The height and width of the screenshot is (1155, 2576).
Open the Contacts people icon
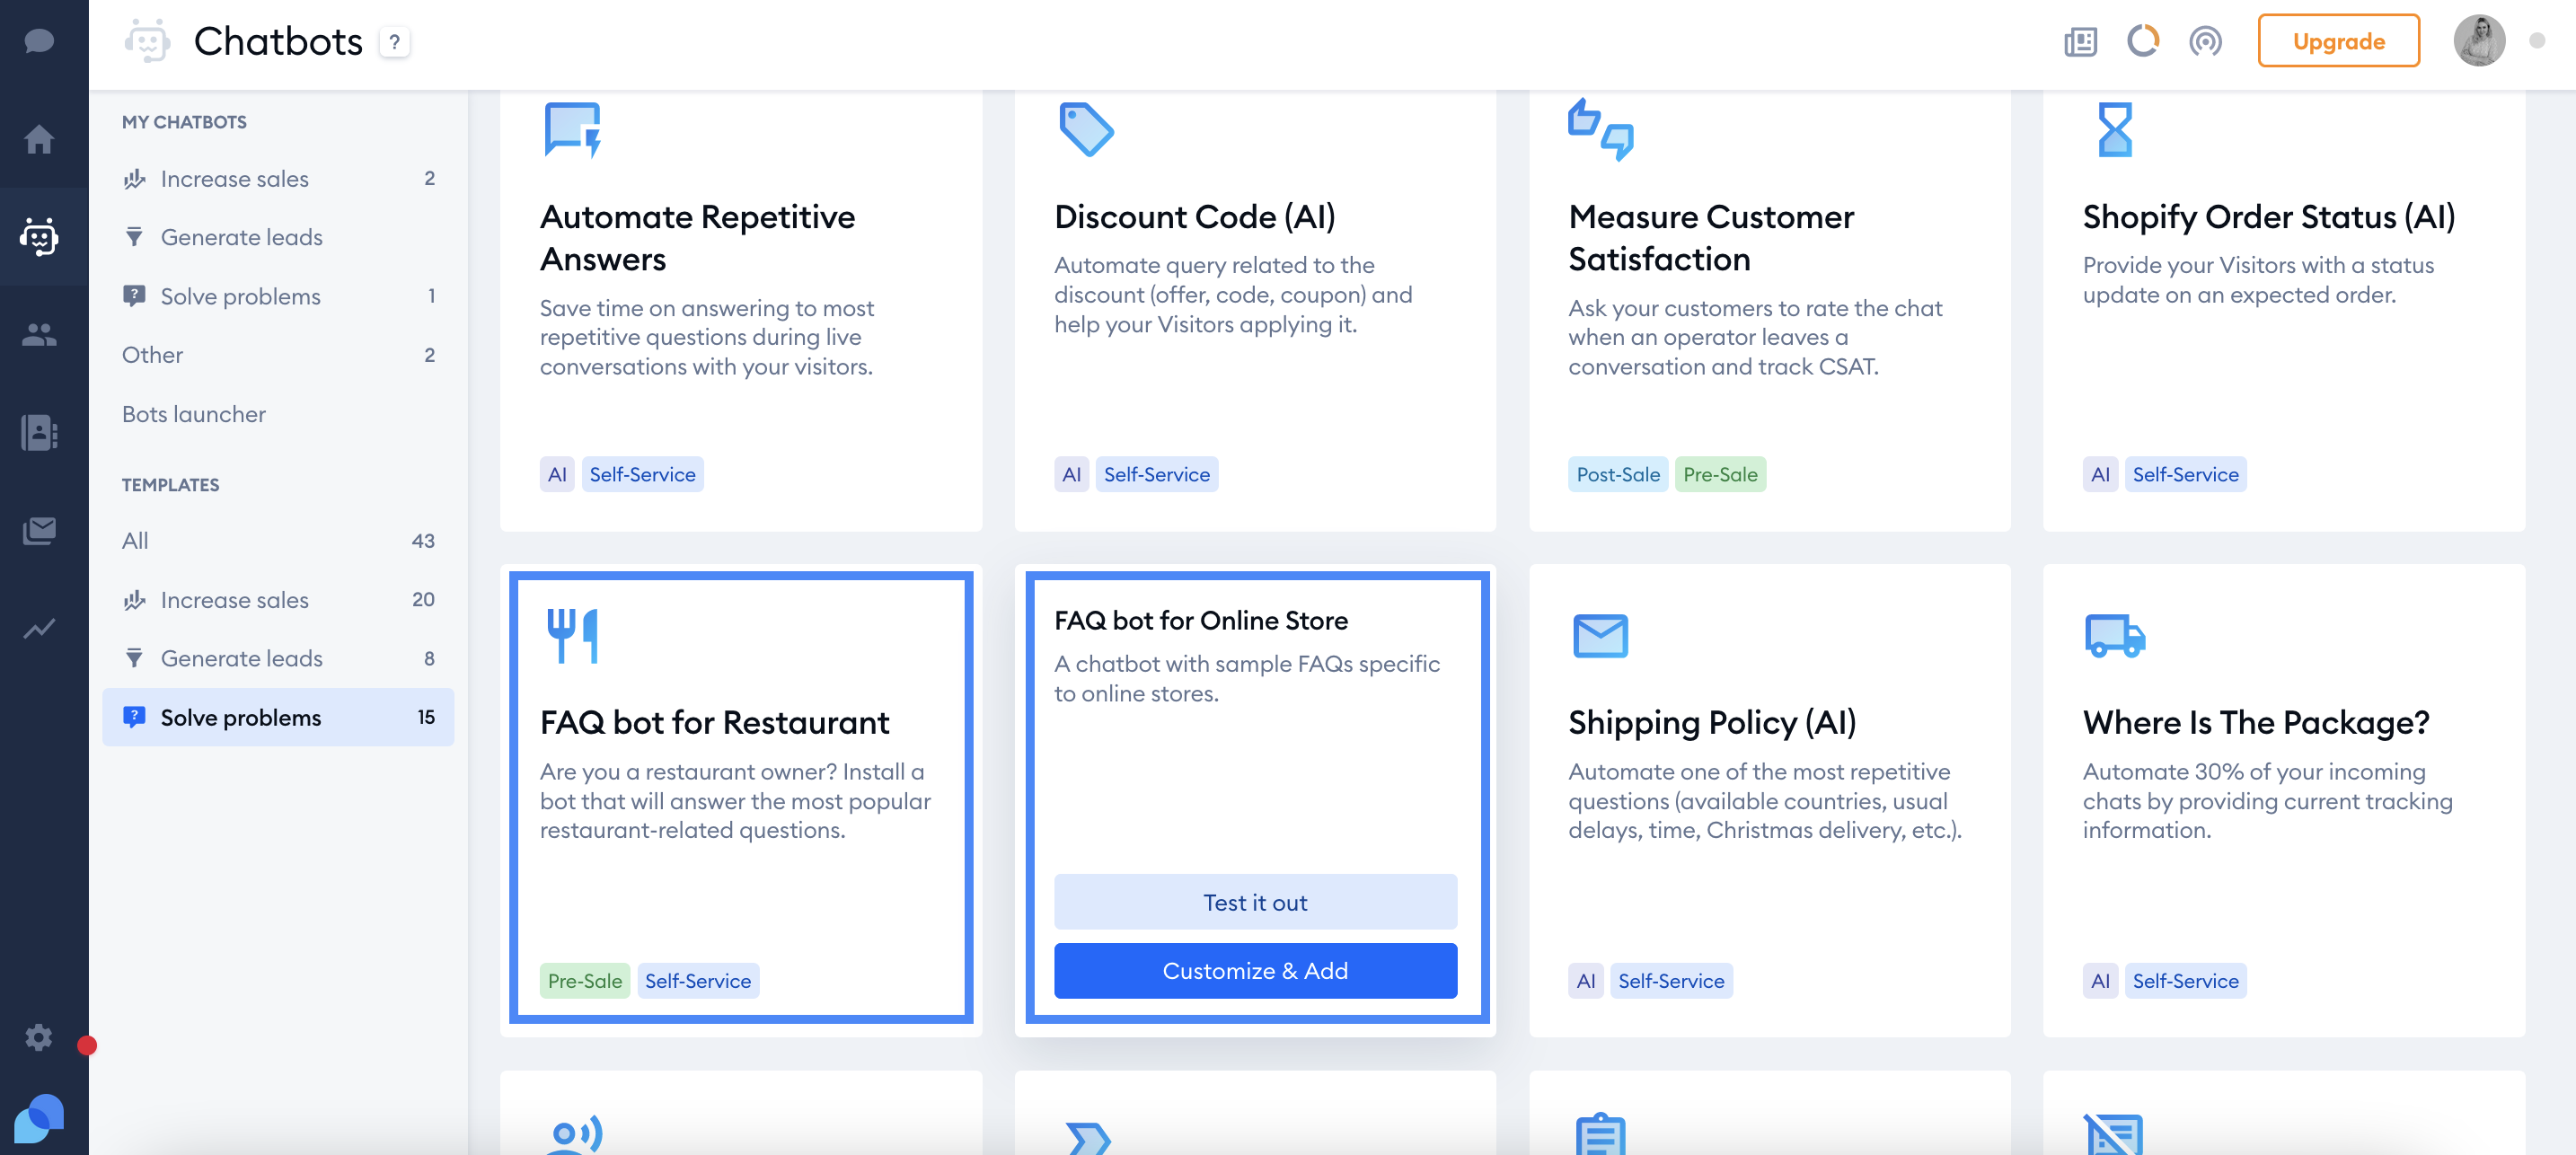pyautogui.click(x=39, y=334)
